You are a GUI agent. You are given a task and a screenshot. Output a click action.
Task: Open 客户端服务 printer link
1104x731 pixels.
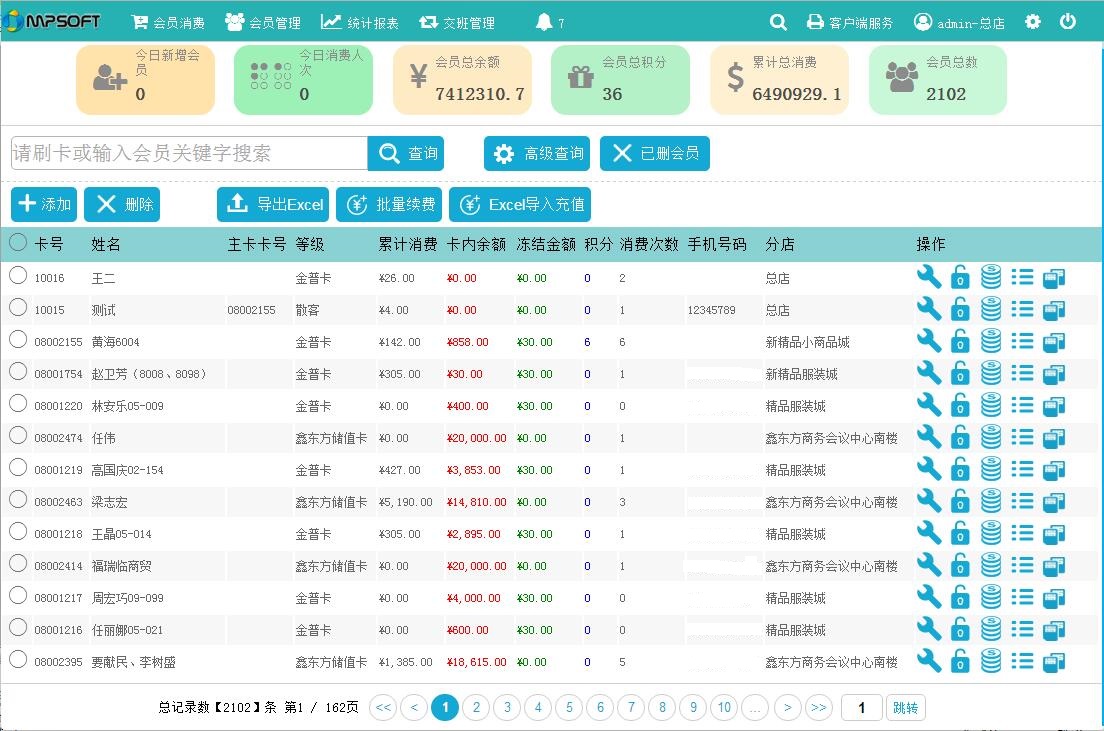pyautogui.click(x=850, y=23)
